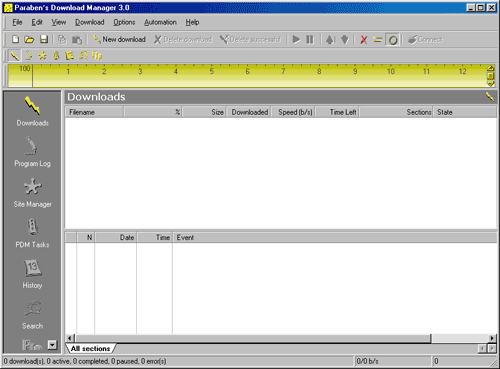The height and width of the screenshot is (369, 500).
Task: Select the FTP icon in small toolbar
Action: pyautogui.click(x=97, y=55)
